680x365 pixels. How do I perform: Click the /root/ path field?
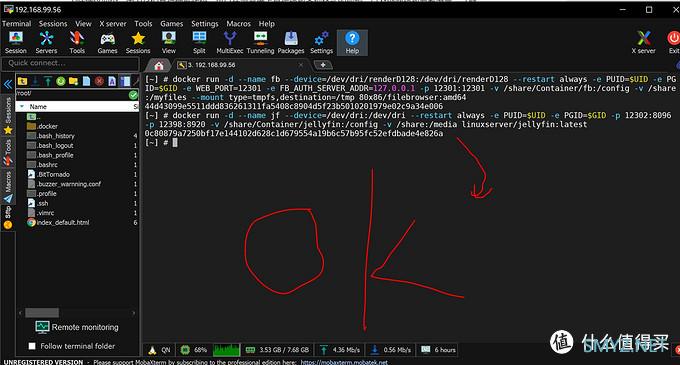click(x=72, y=94)
